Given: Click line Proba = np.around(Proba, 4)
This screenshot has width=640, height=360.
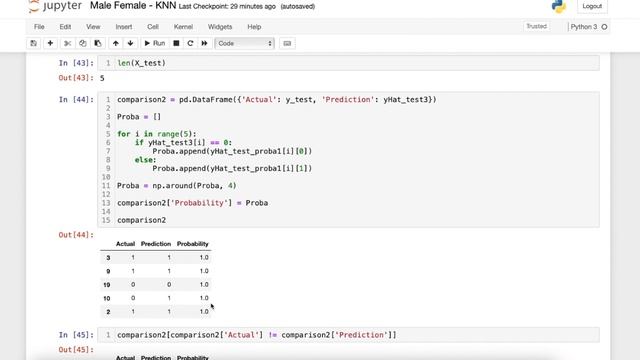Looking at the screenshot, I should coord(177,186).
